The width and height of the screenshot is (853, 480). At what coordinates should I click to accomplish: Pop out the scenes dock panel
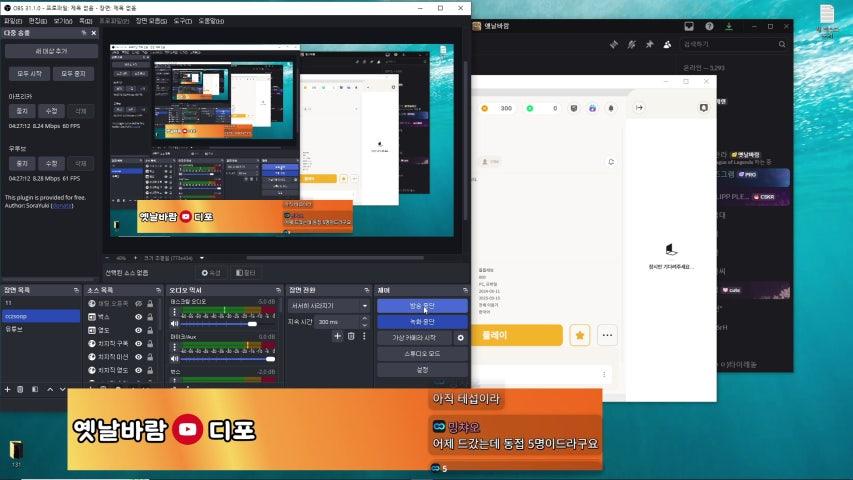click(76, 291)
